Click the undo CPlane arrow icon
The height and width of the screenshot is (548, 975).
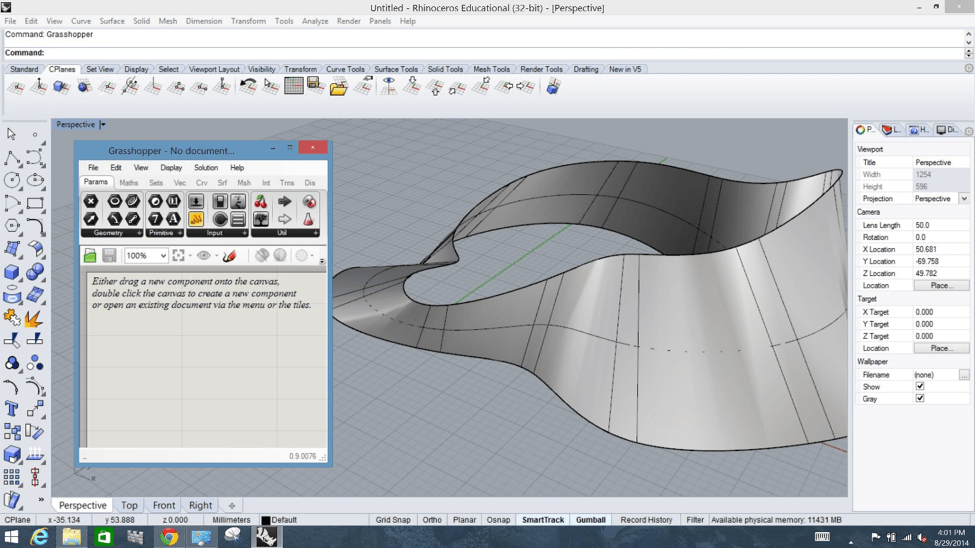[x=248, y=86]
